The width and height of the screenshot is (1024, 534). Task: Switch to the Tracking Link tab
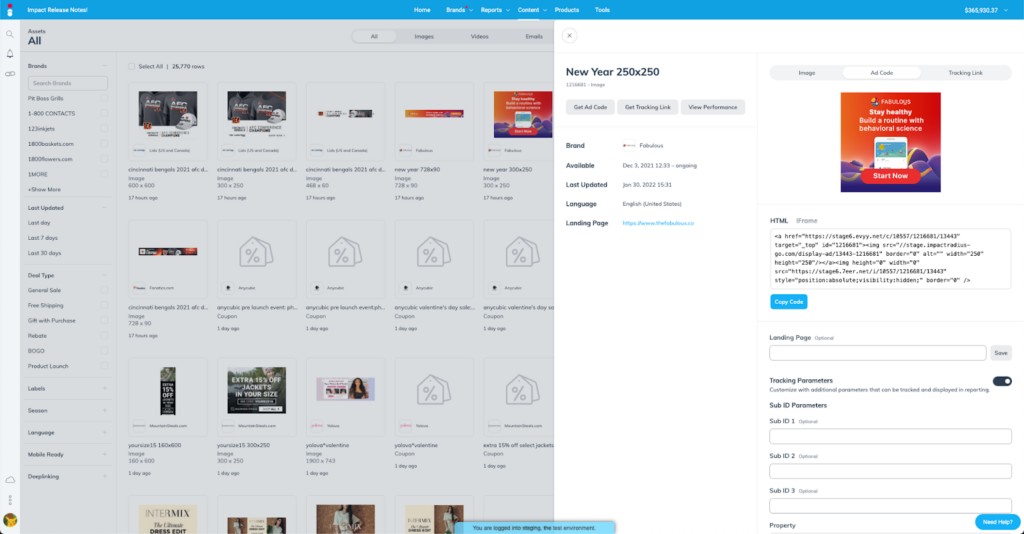coord(965,73)
